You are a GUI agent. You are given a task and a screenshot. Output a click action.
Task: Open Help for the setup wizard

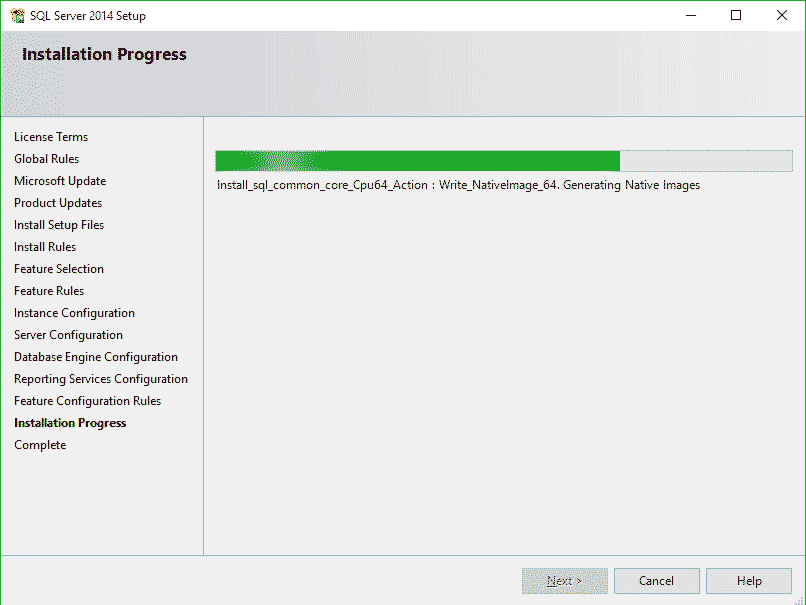click(x=748, y=580)
